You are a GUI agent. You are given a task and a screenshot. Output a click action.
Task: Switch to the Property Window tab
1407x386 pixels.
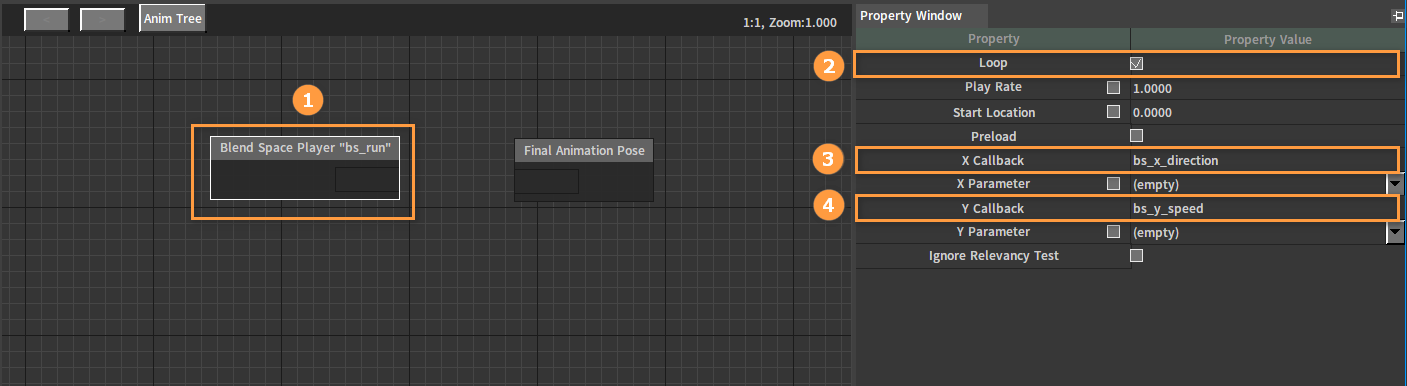point(911,15)
